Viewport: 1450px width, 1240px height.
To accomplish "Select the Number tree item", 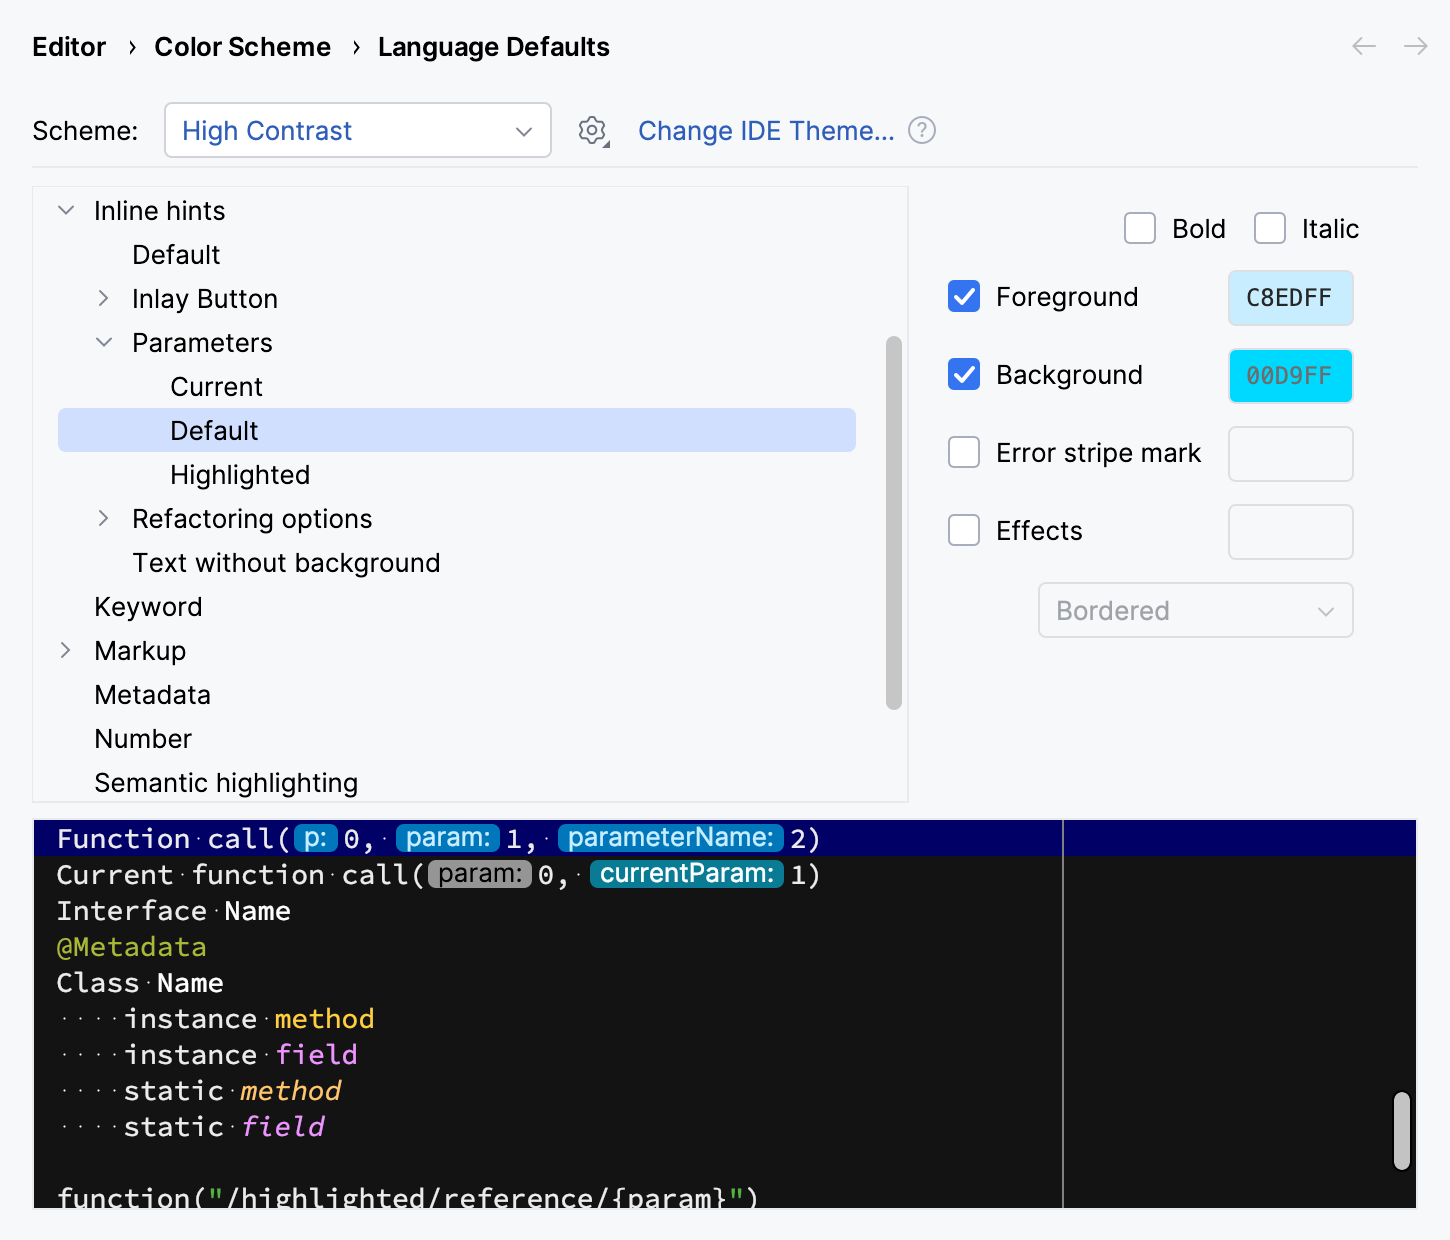I will (143, 739).
